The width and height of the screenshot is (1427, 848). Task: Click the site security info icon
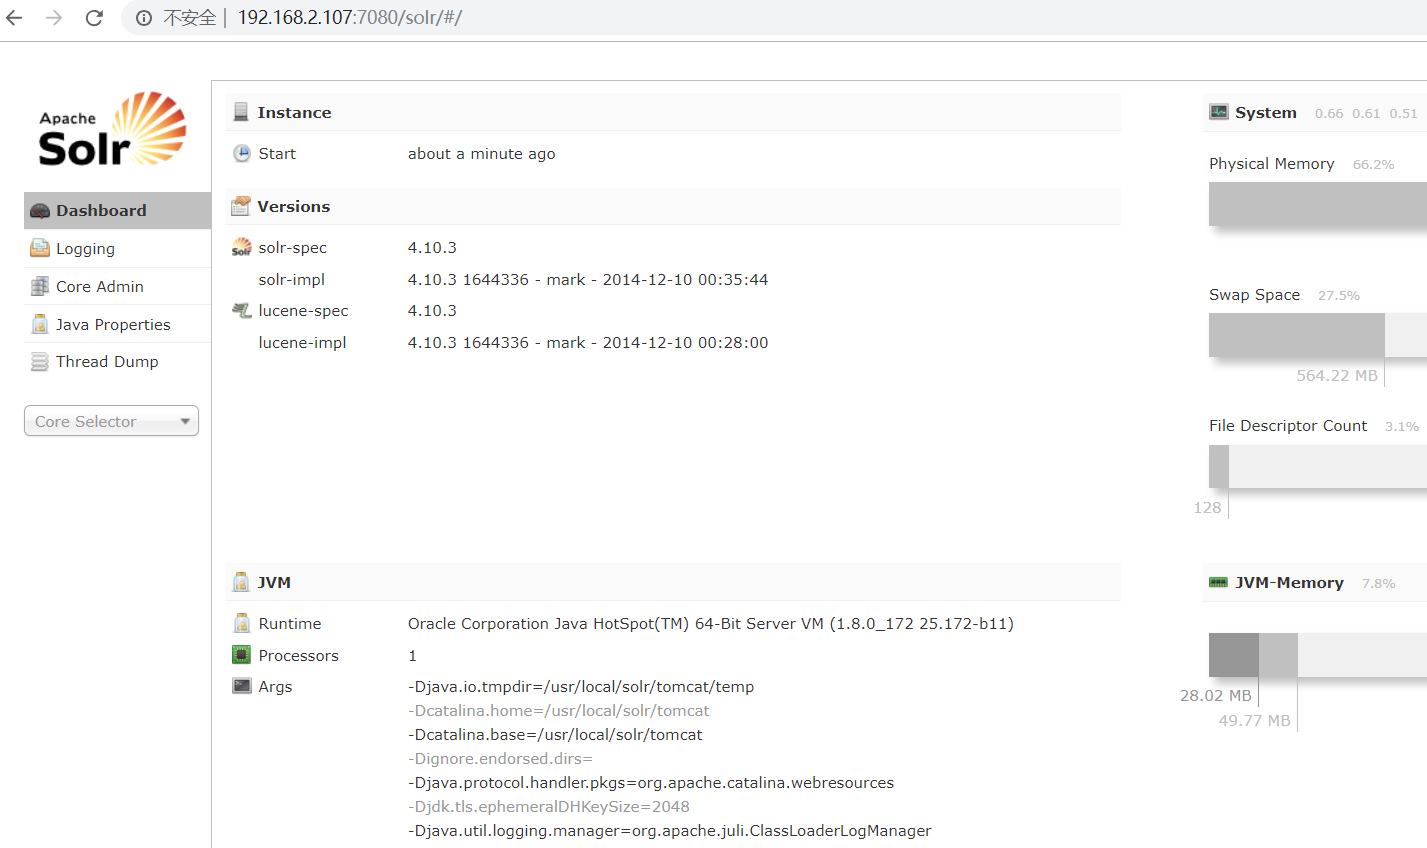click(x=144, y=18)
